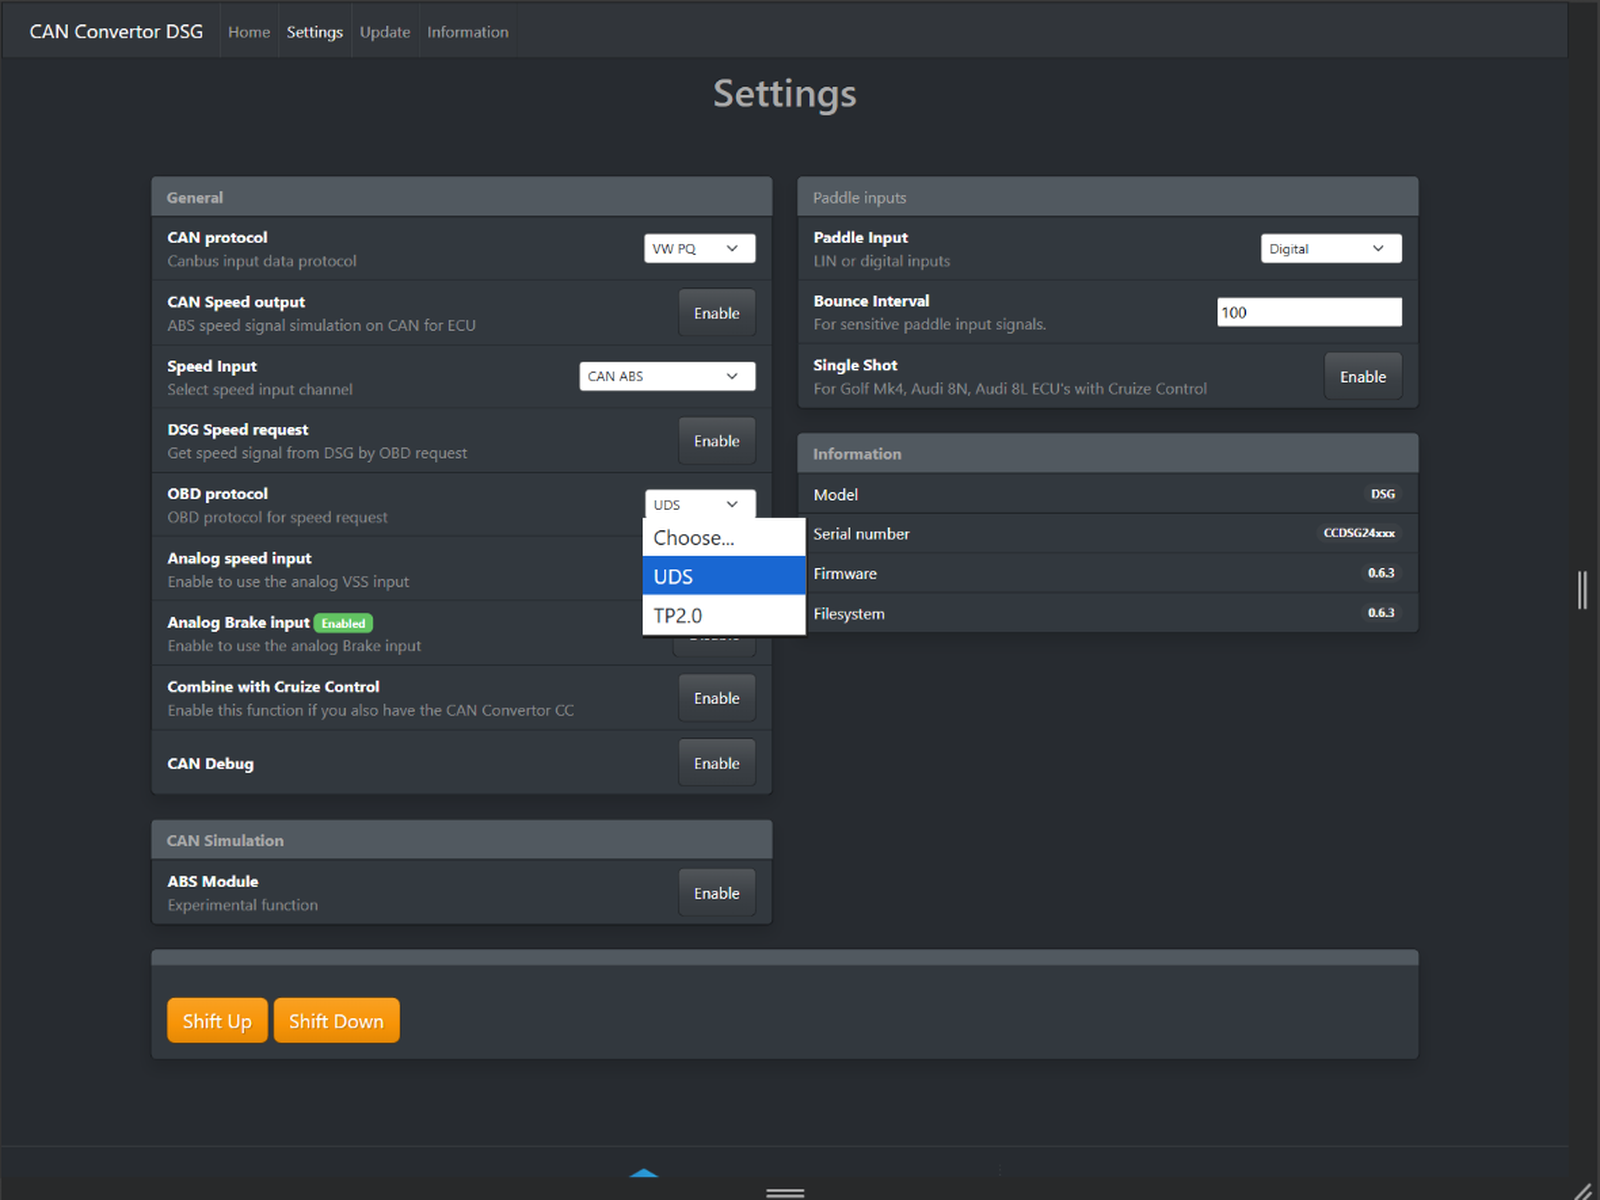
Task: Open the Information nav link
Action: [468, 32]
